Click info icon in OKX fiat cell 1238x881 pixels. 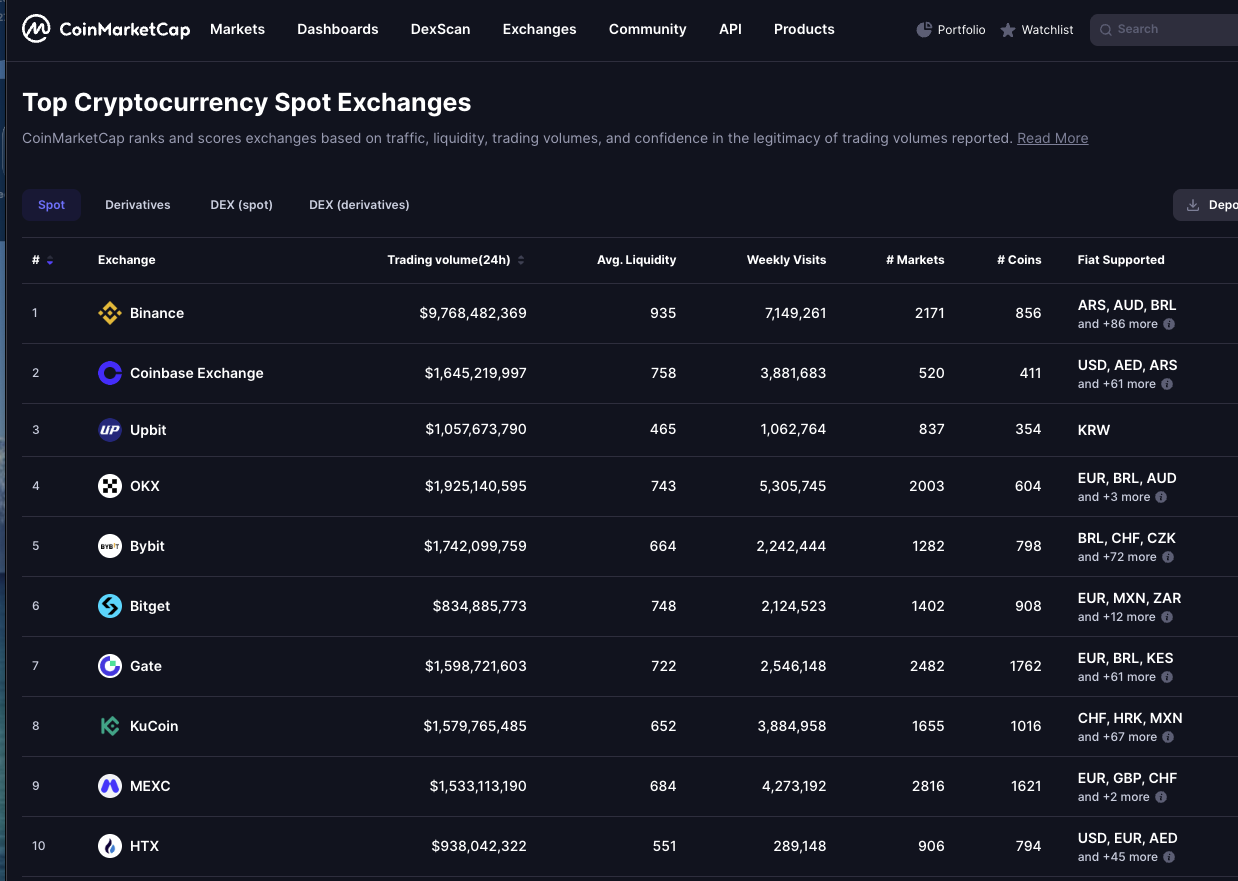(x=1161, y=497)
